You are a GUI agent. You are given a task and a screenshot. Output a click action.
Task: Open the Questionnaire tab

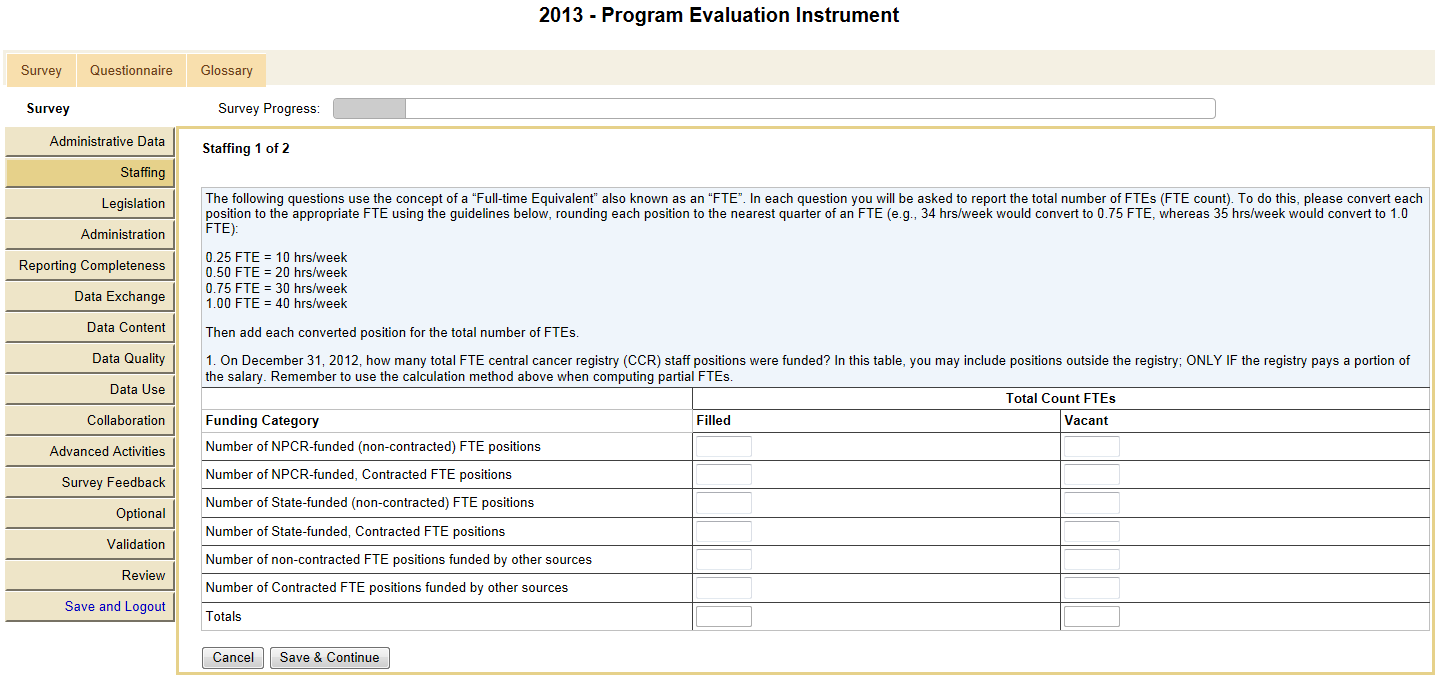point(131,70)
